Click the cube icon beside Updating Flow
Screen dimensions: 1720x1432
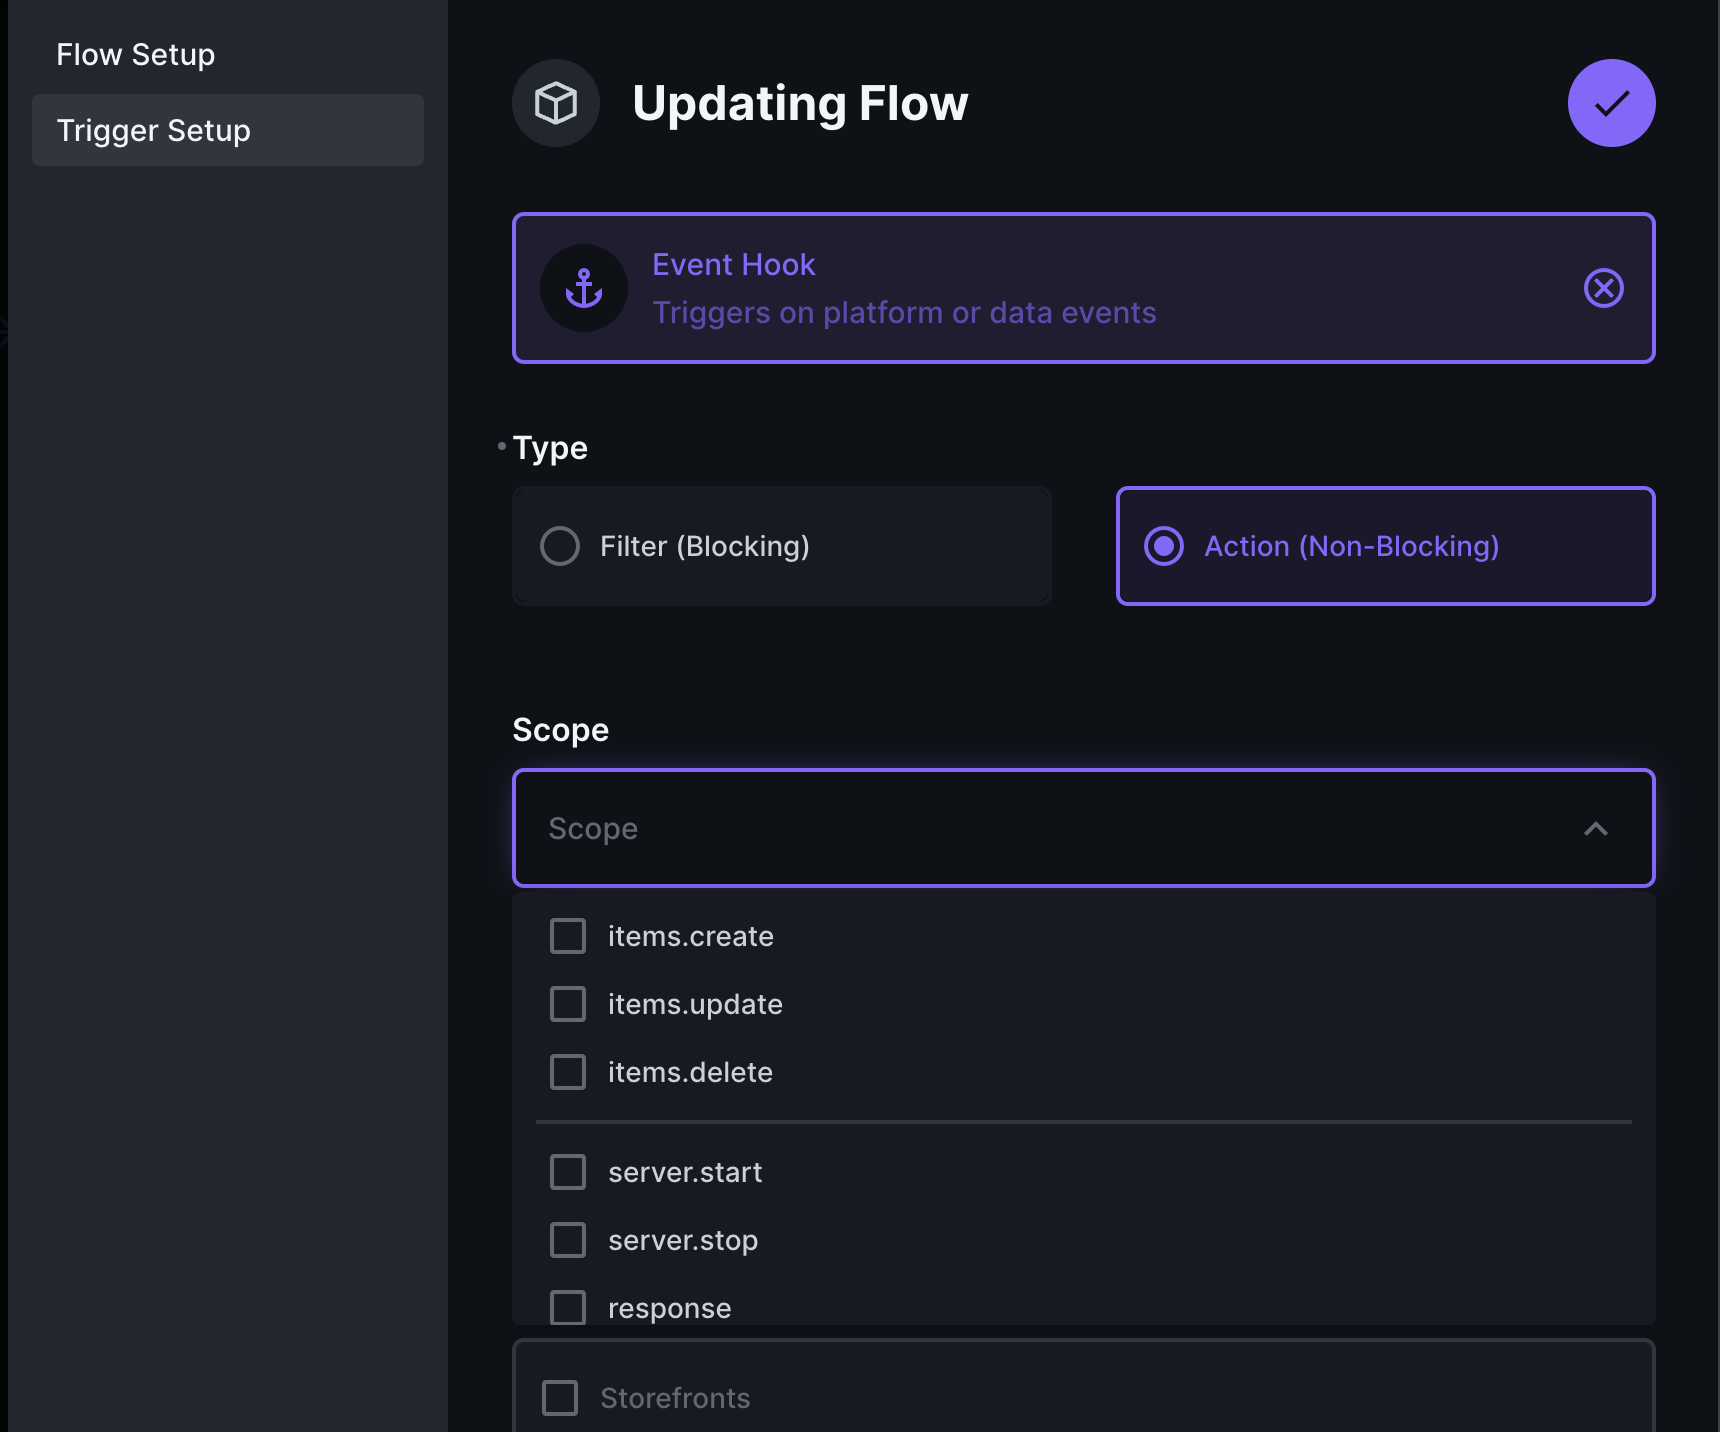coord(556,103)
